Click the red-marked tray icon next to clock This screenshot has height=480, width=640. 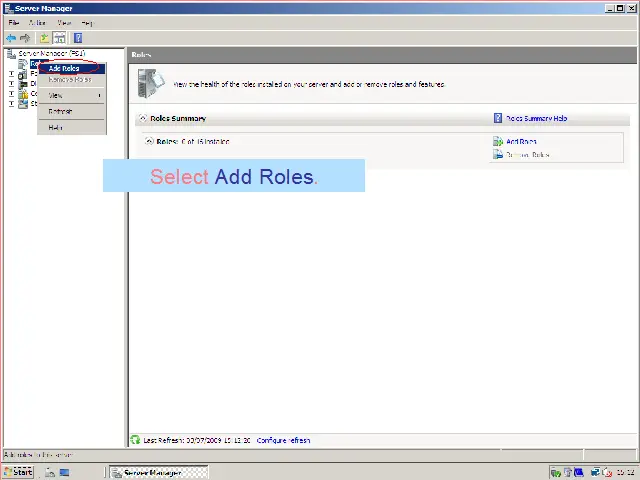[607, 473]
